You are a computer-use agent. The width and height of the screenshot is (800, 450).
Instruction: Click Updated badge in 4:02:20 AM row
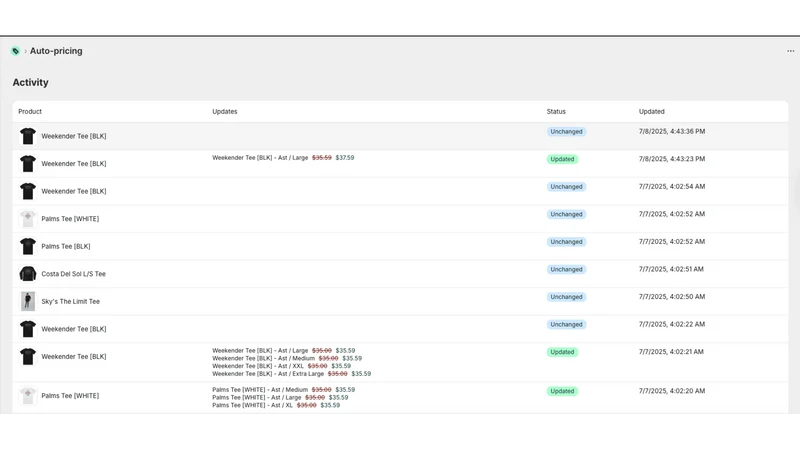coord(562,391)
